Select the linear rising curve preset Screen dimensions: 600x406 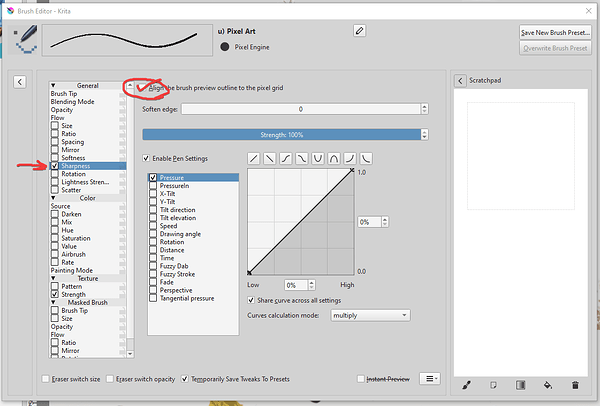[254, 158]
